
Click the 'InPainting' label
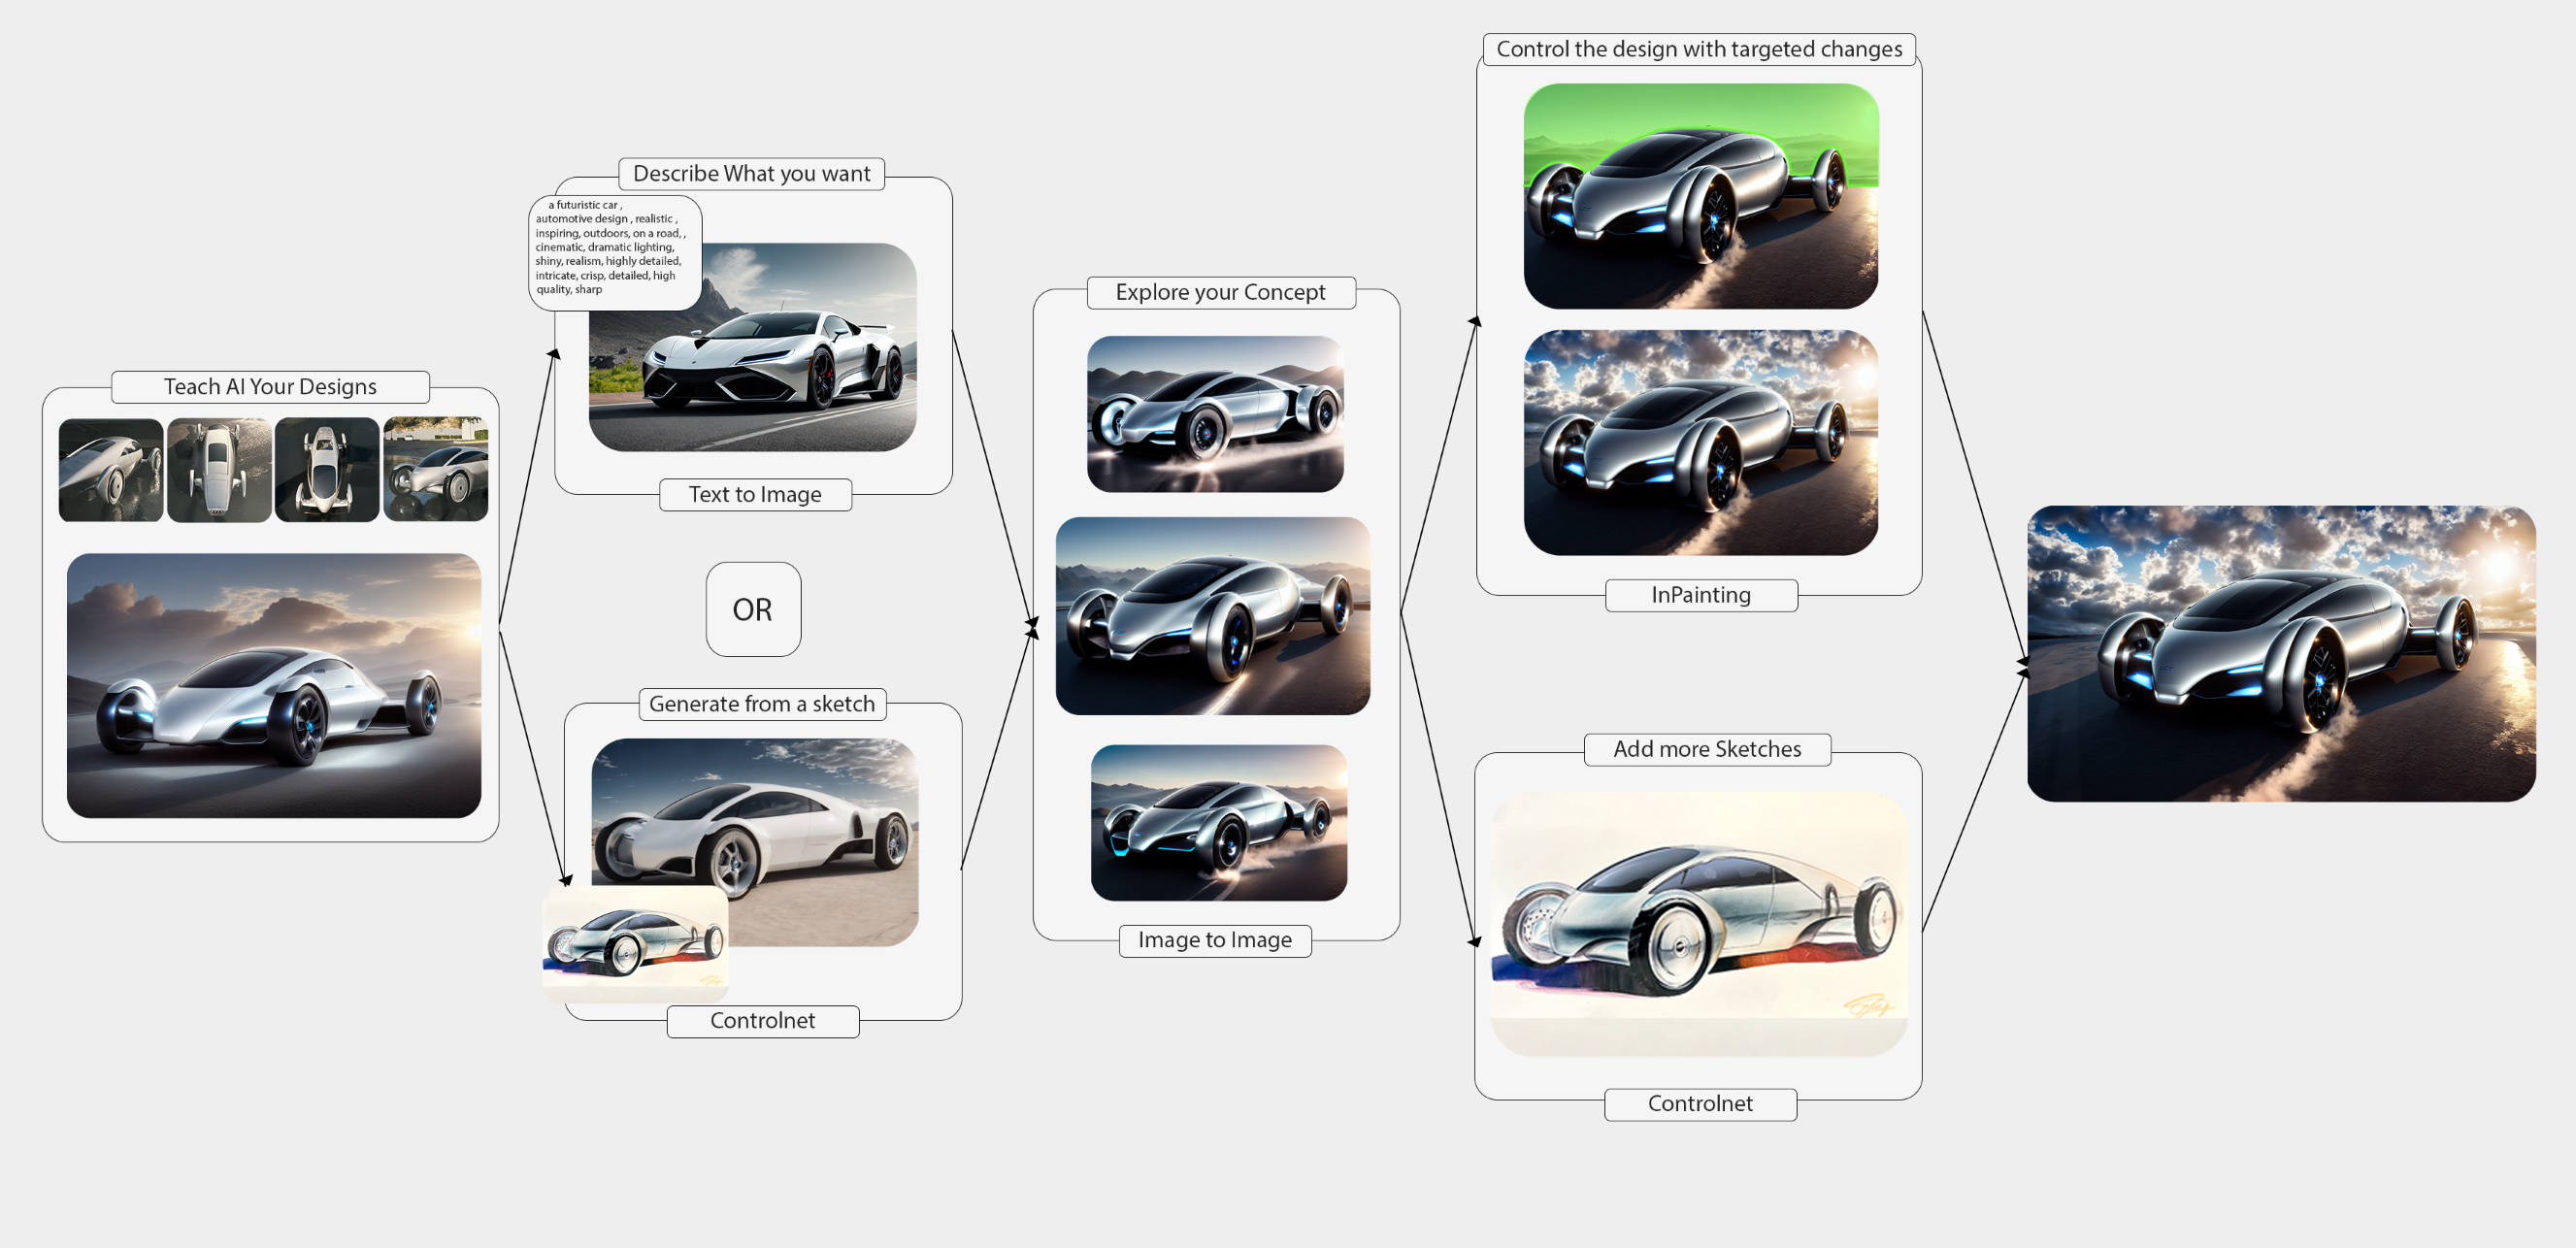pyautogui.click(x=1700, y=596)
